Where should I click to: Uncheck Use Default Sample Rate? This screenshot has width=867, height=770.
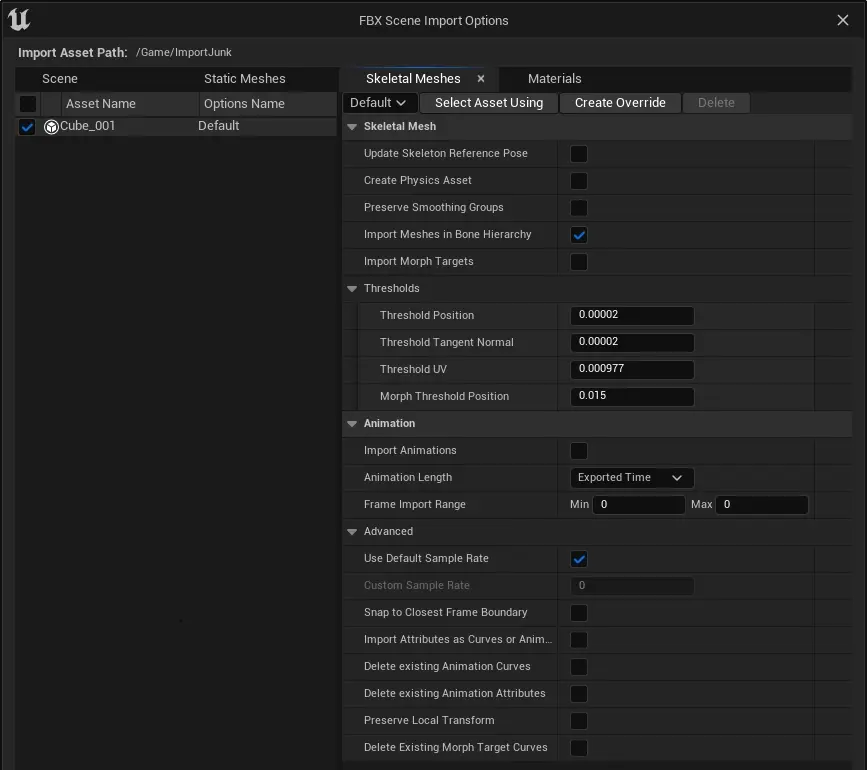[x=578, y=559]
